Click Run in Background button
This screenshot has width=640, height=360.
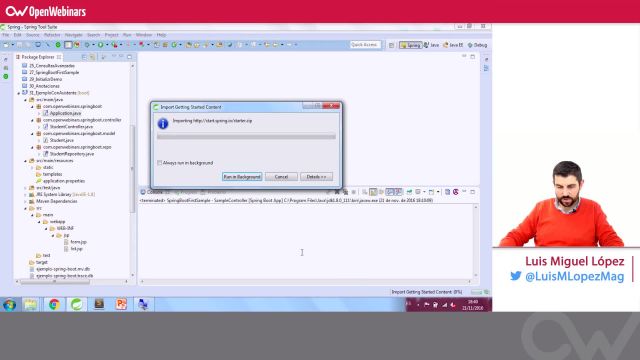pos(242,177)
